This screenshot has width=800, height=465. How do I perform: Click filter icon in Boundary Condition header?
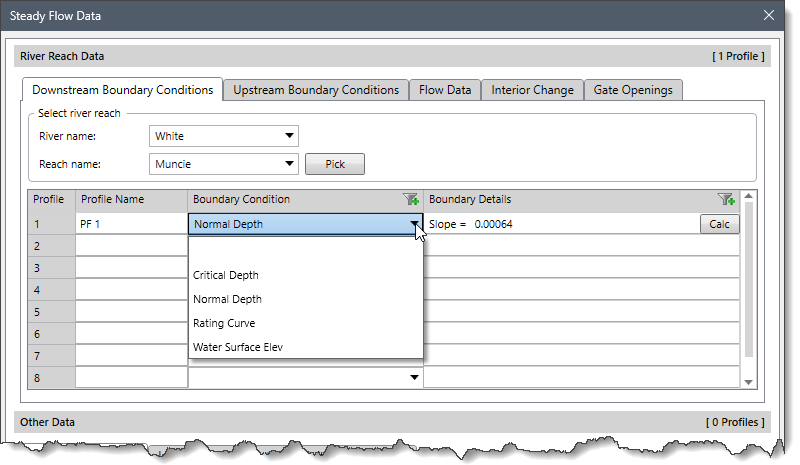[411, 200]
